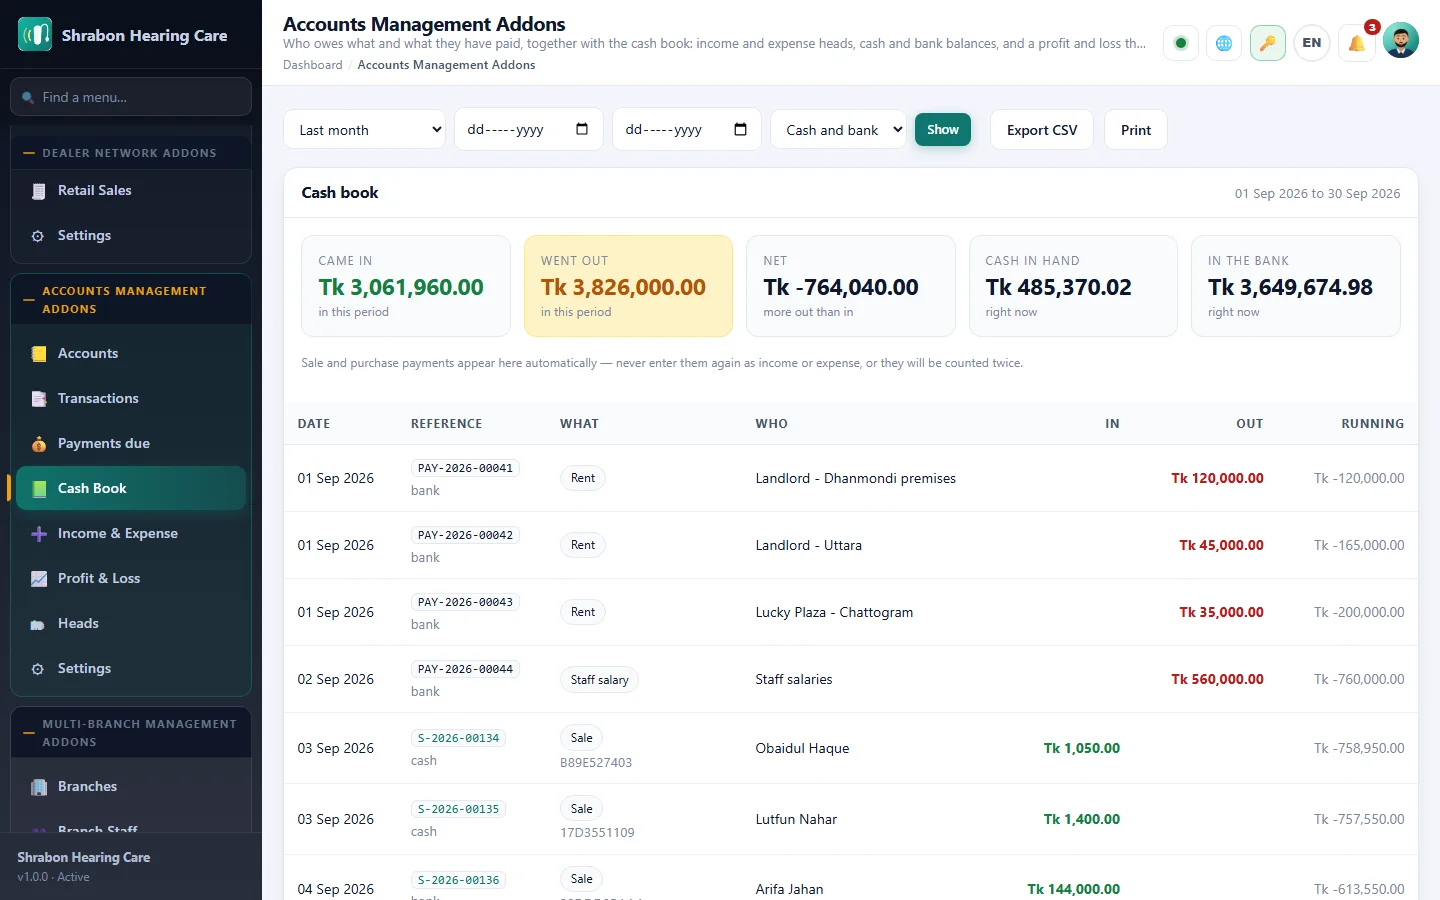Click reference PAY-2026-00041
This screenshot has height=900, width=1440.
tap(465, 468)
